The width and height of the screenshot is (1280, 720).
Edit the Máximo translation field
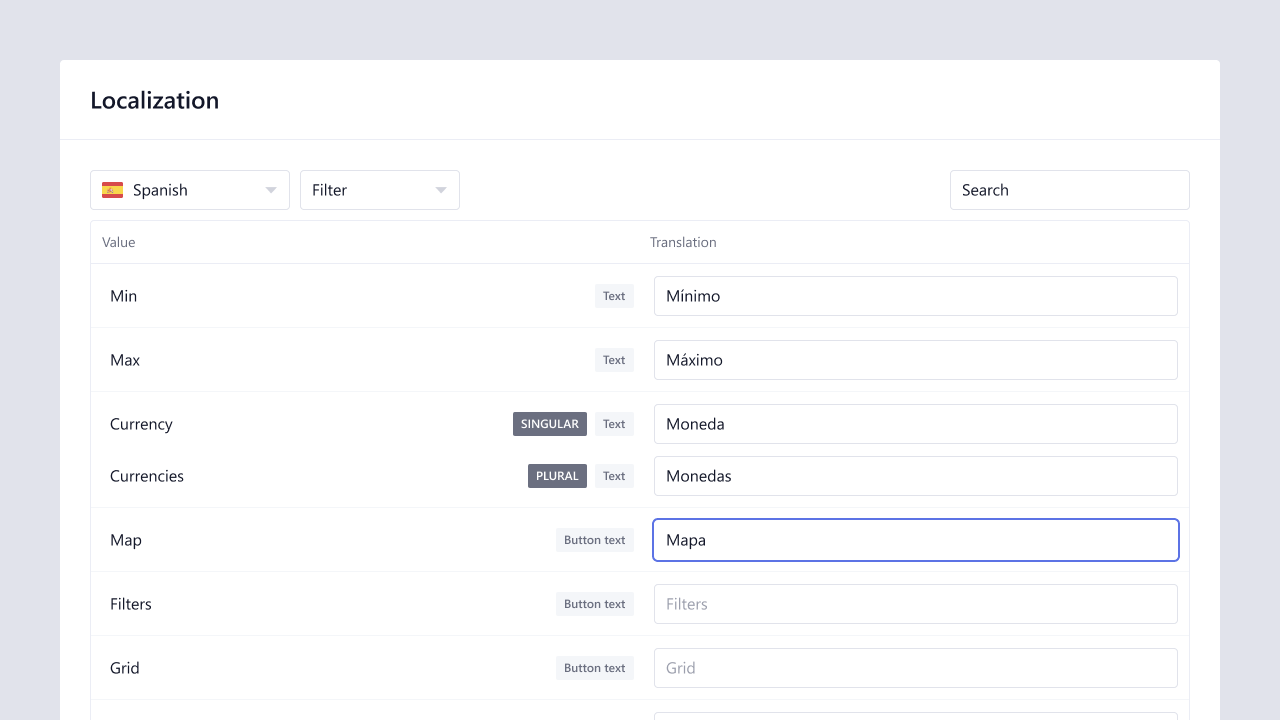[x=915, y=360]
